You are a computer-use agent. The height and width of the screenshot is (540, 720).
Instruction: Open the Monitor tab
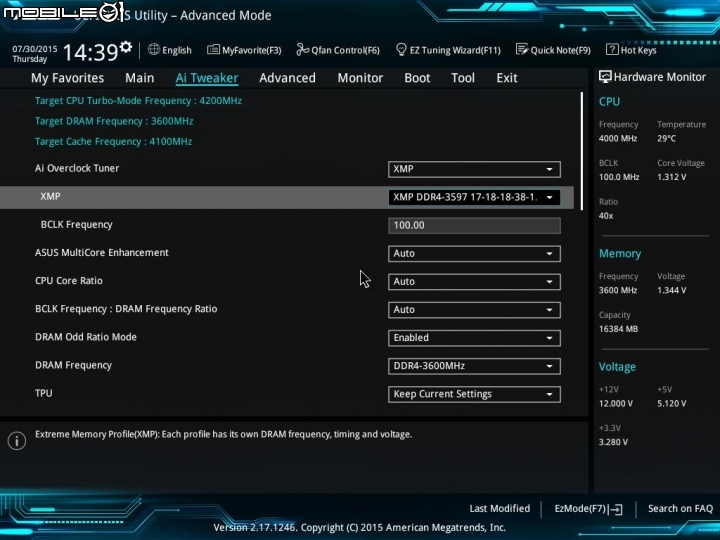click(x=360, y=78)
